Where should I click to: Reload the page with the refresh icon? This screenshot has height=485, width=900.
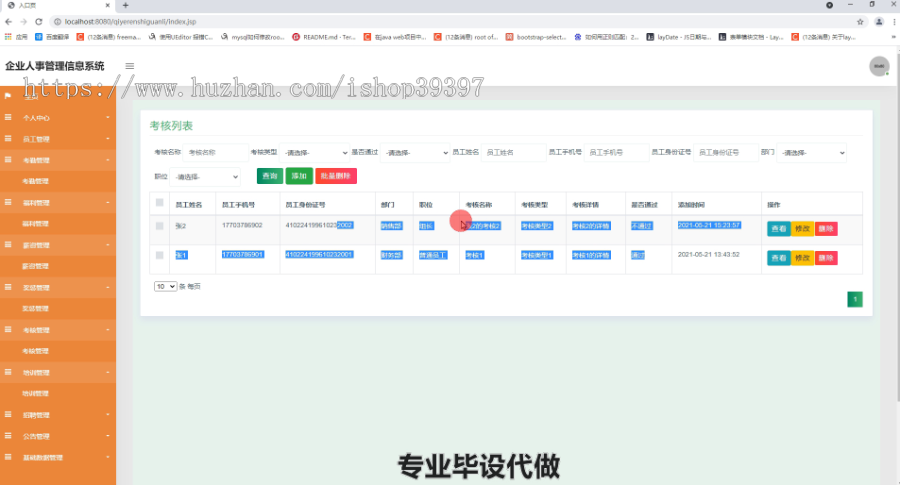38,22
